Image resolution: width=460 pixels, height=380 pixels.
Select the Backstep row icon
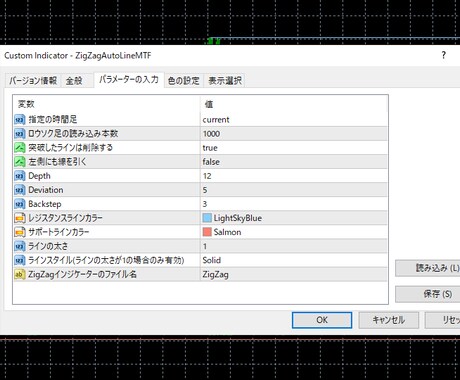pyautogui.click(x=20, y=204)
